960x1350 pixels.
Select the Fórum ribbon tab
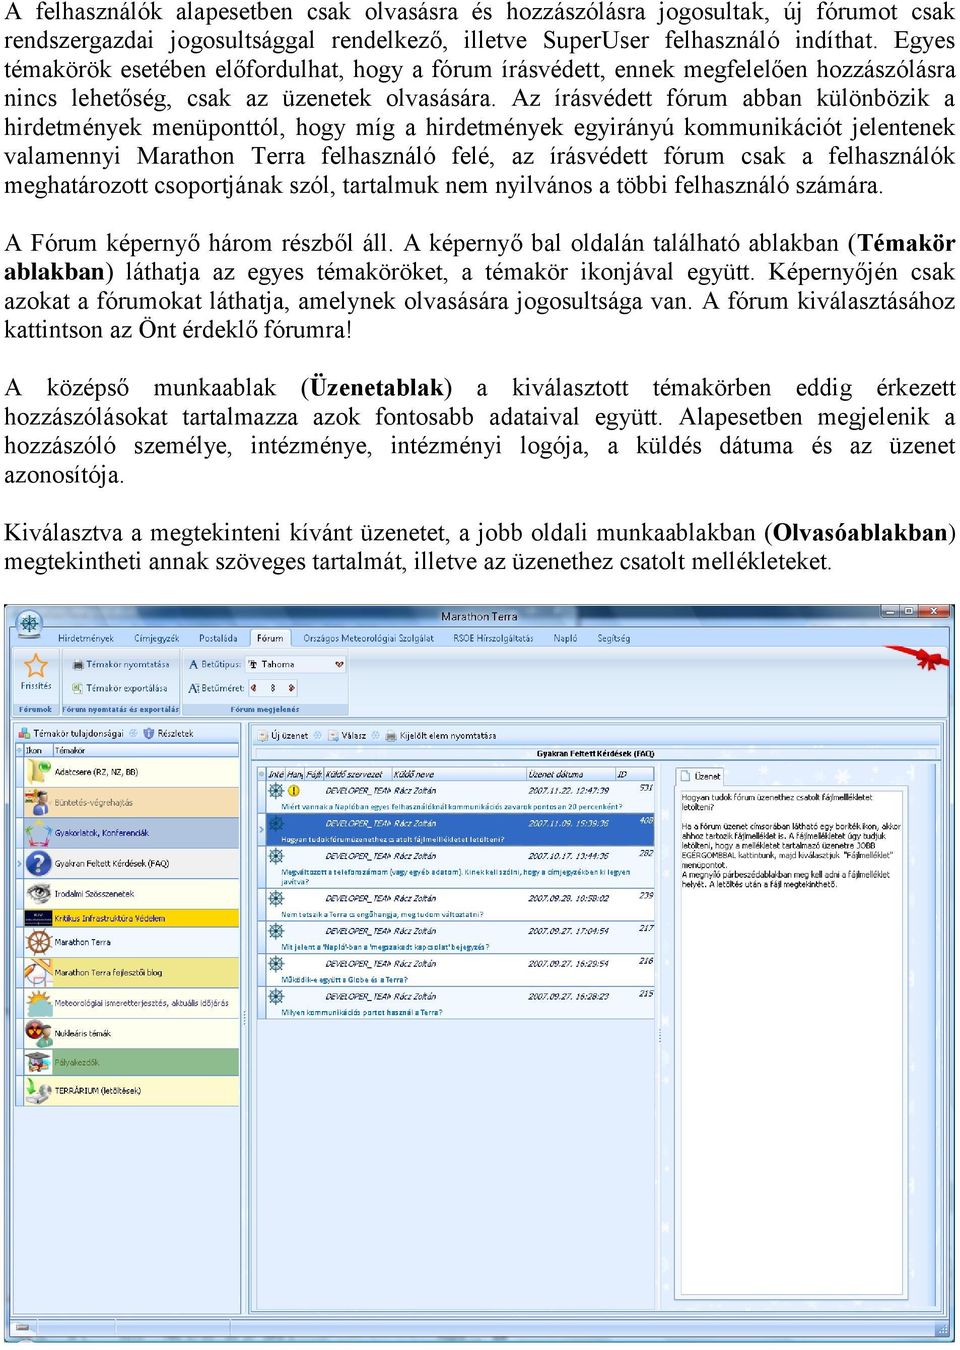[x=269, y=638]
